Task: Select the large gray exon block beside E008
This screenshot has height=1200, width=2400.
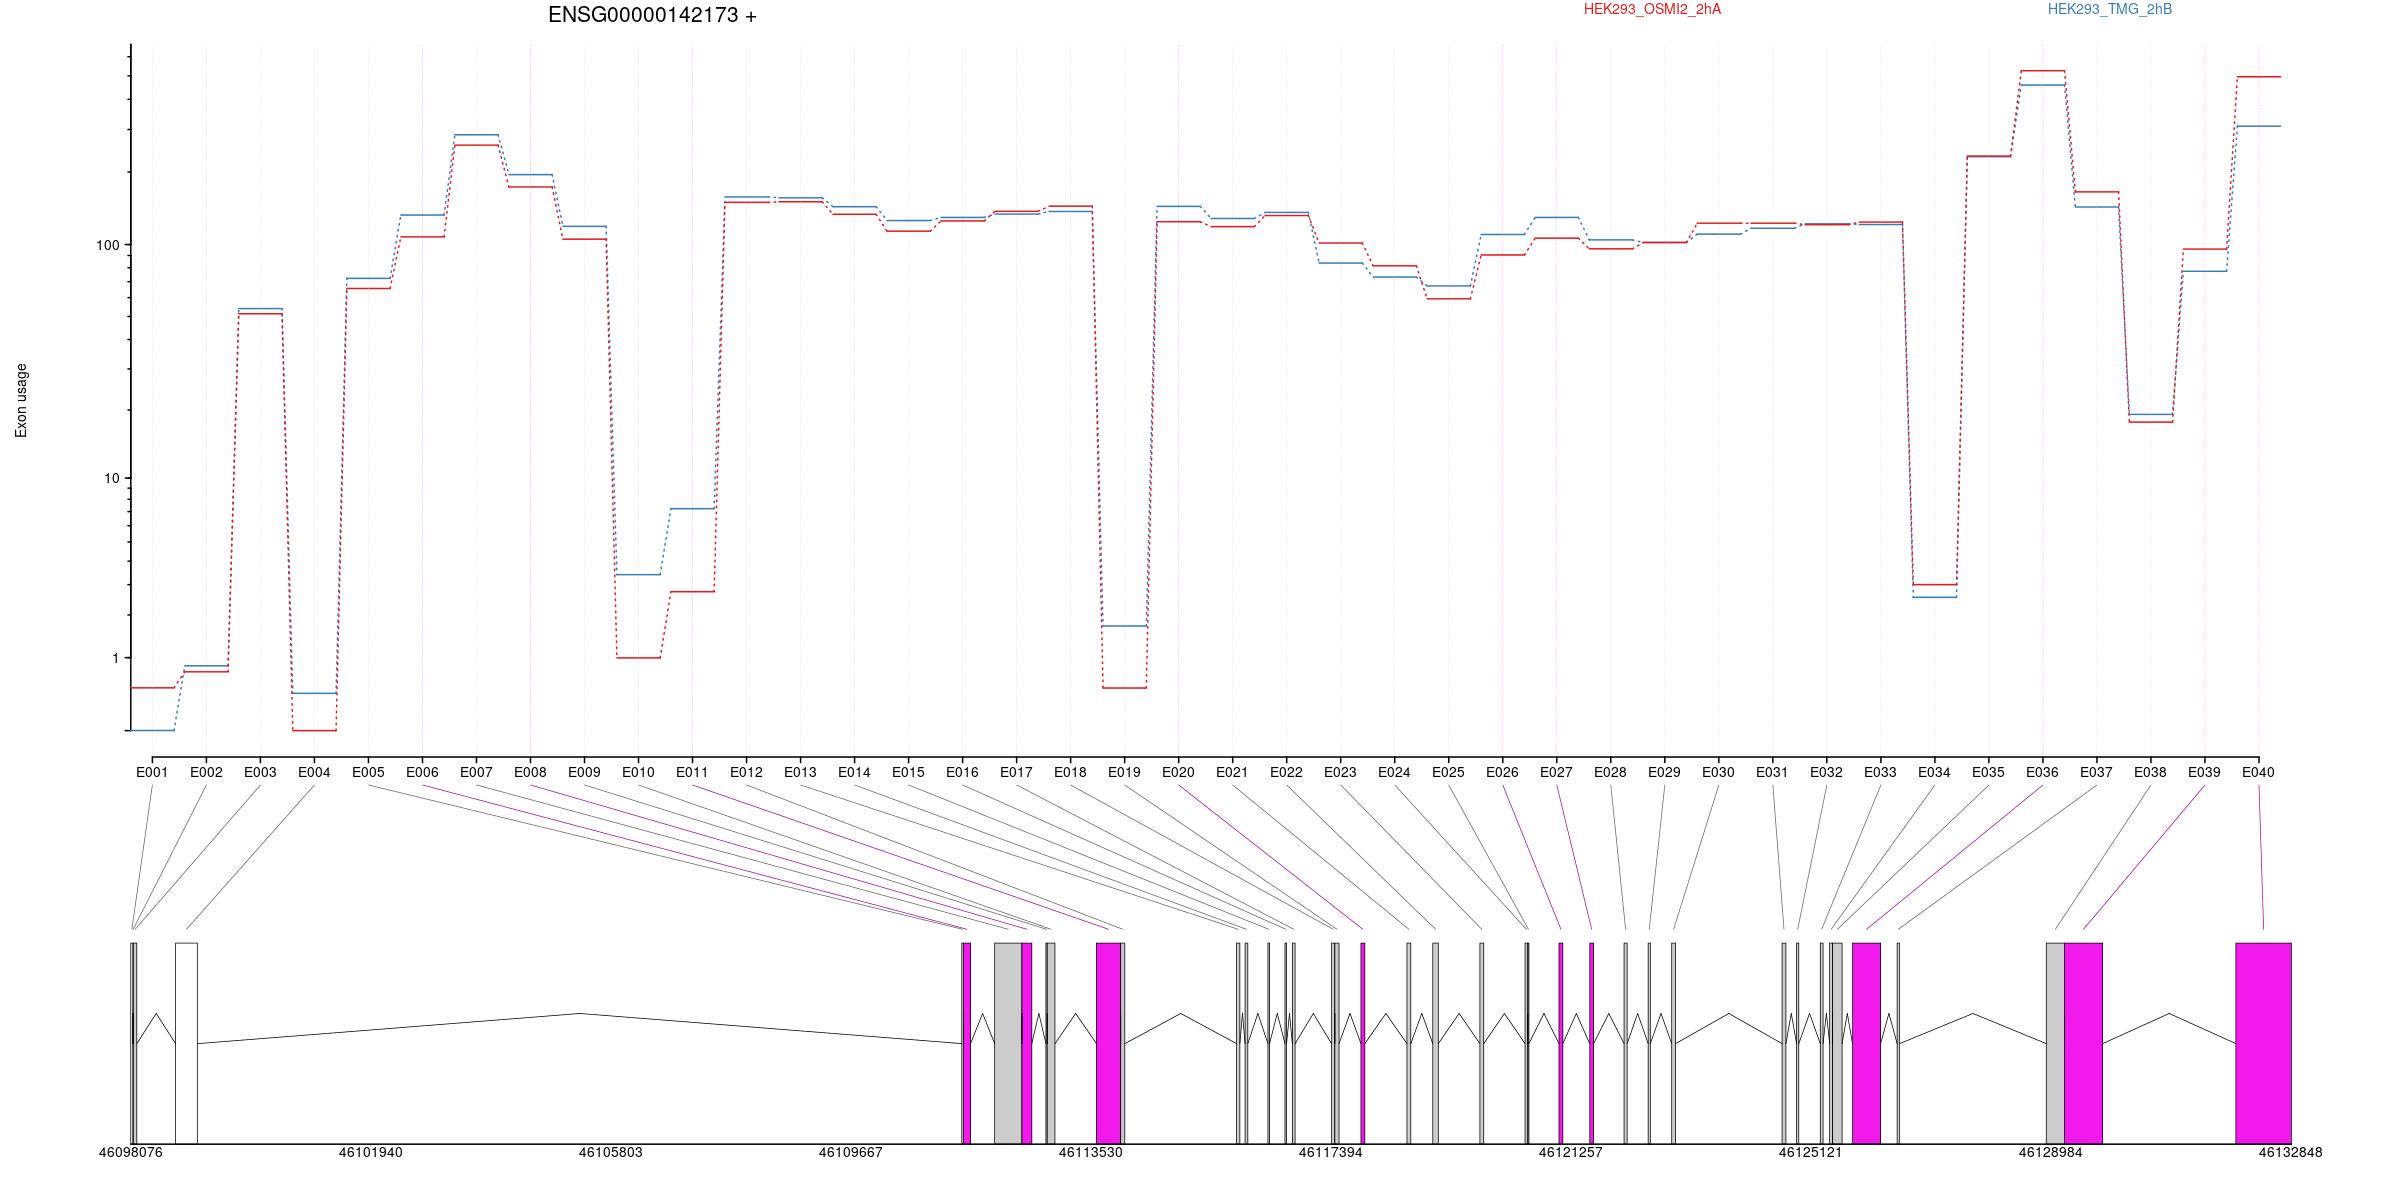Action: [1008, 1043]
